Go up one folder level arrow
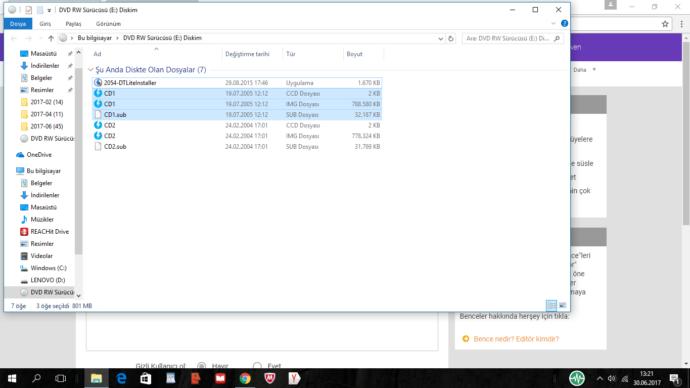 pos(51,38)
